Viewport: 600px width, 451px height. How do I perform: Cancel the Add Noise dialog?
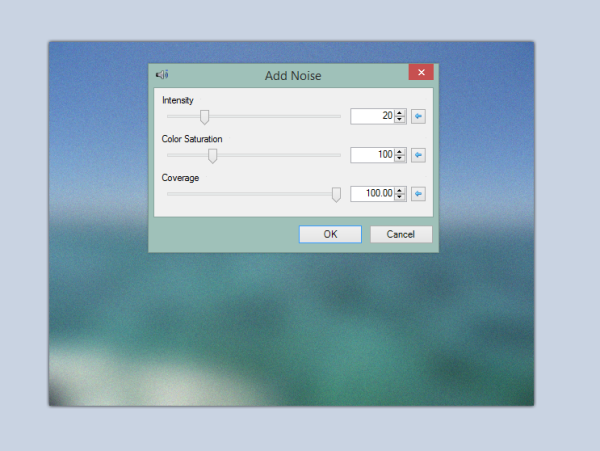(x=401, y=234)
